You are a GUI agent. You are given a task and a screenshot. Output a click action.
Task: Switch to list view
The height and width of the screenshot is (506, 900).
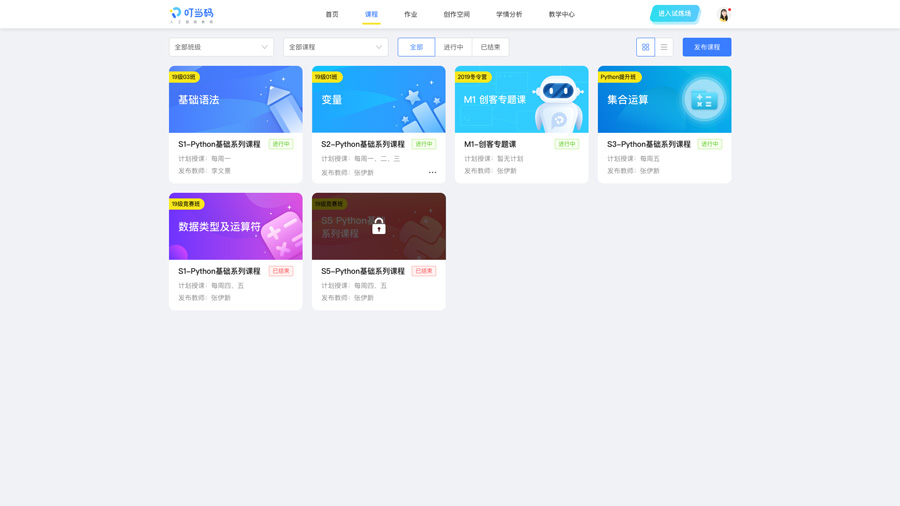pos(664,47)
